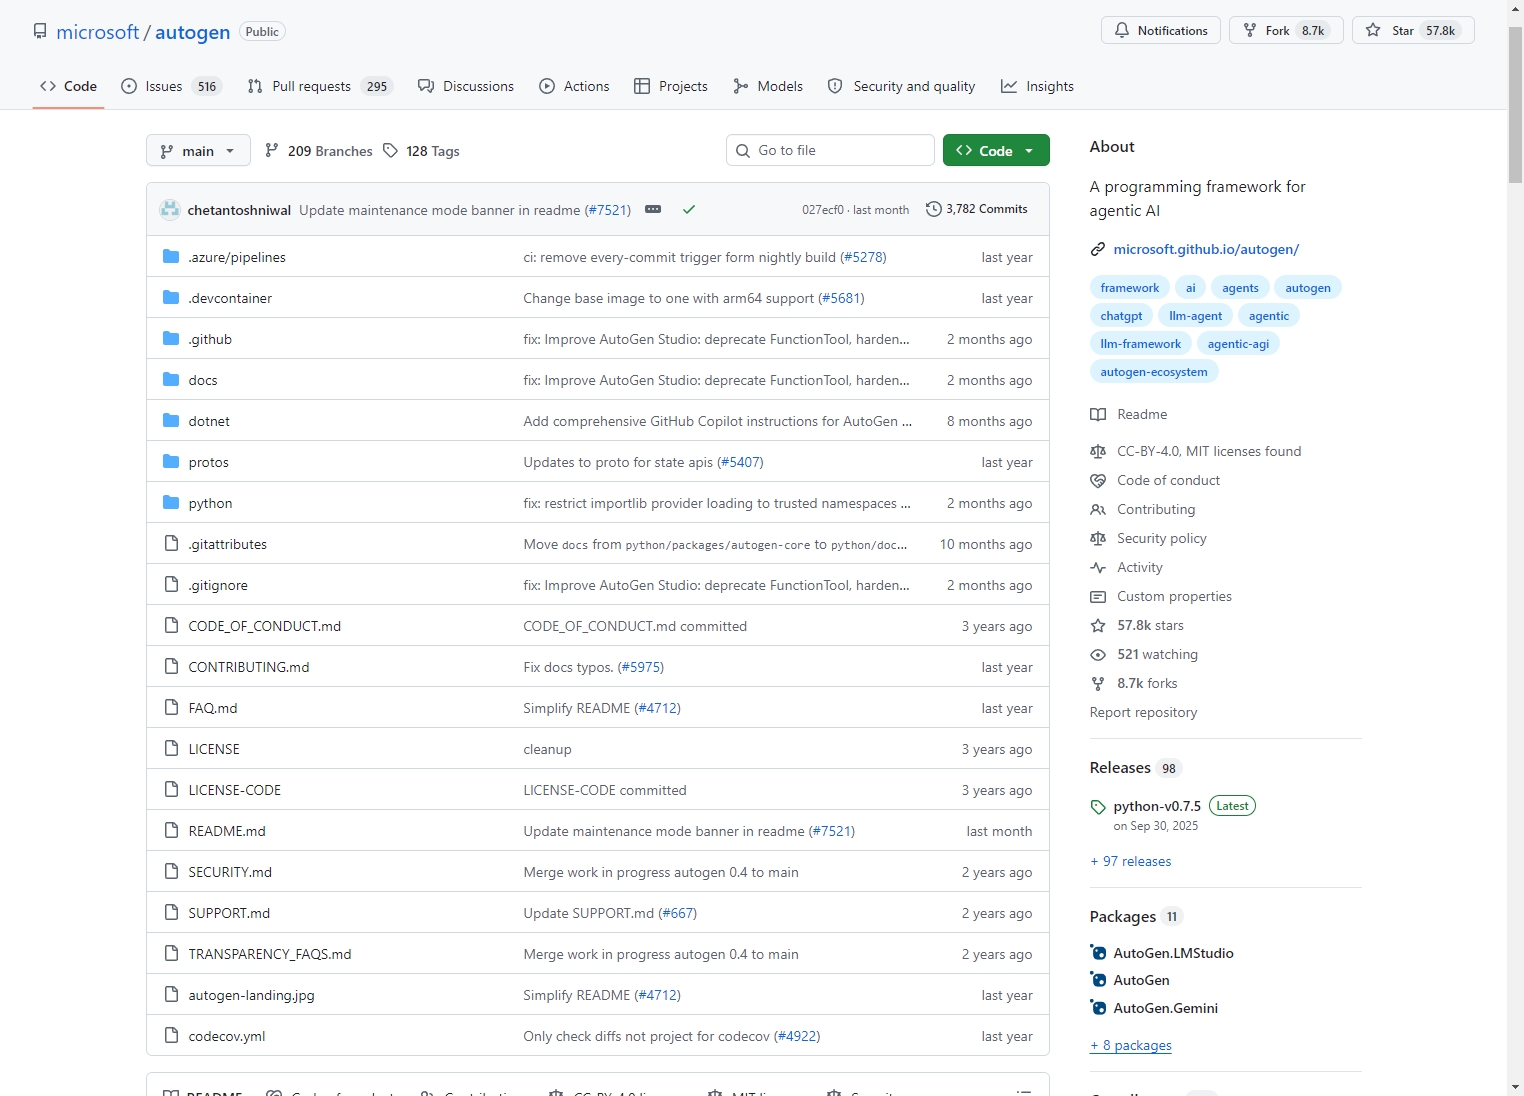Click chetantoshniwal avatar image
This screenshot has width=1524, height=1096.
[x=170, y=210]
